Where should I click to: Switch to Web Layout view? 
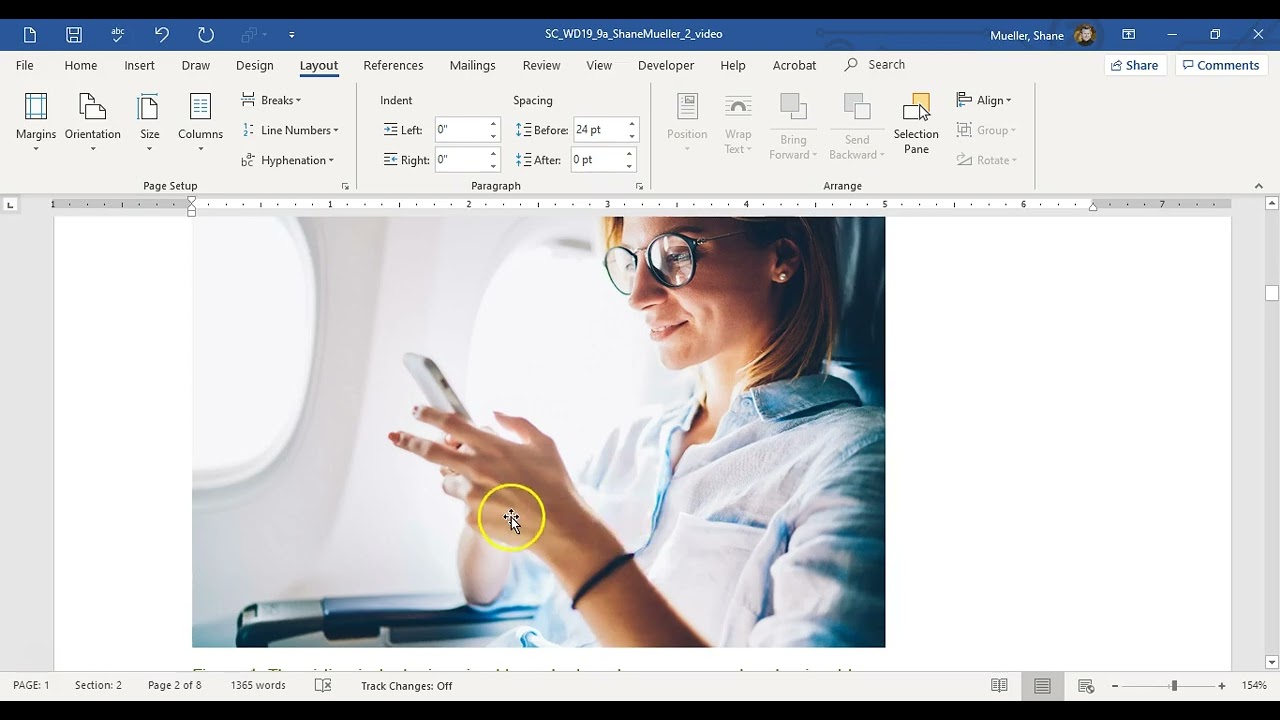[1086, 686]
